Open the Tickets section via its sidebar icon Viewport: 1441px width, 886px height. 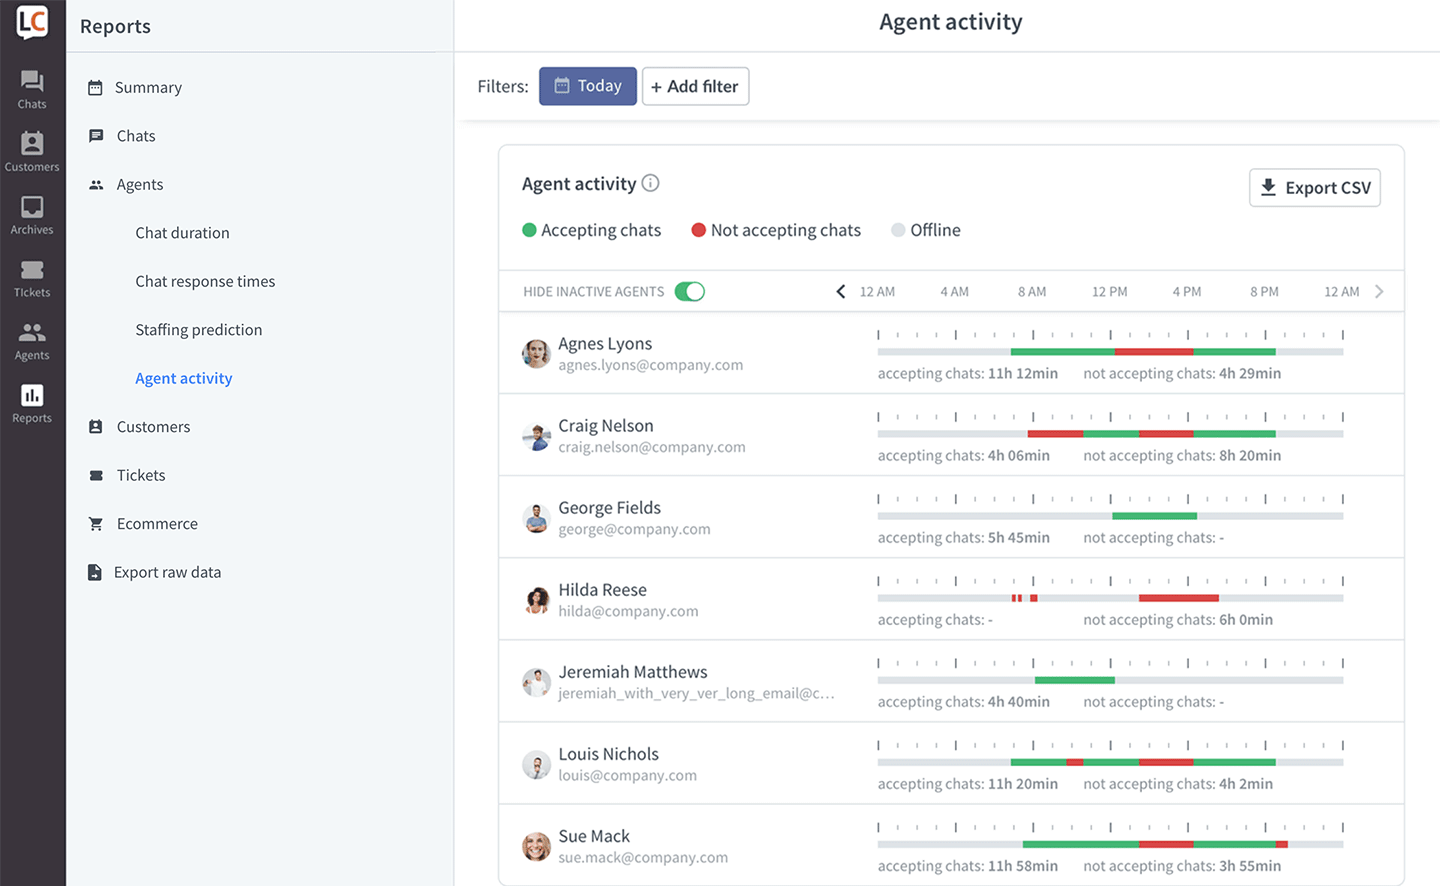pos(31,277)
